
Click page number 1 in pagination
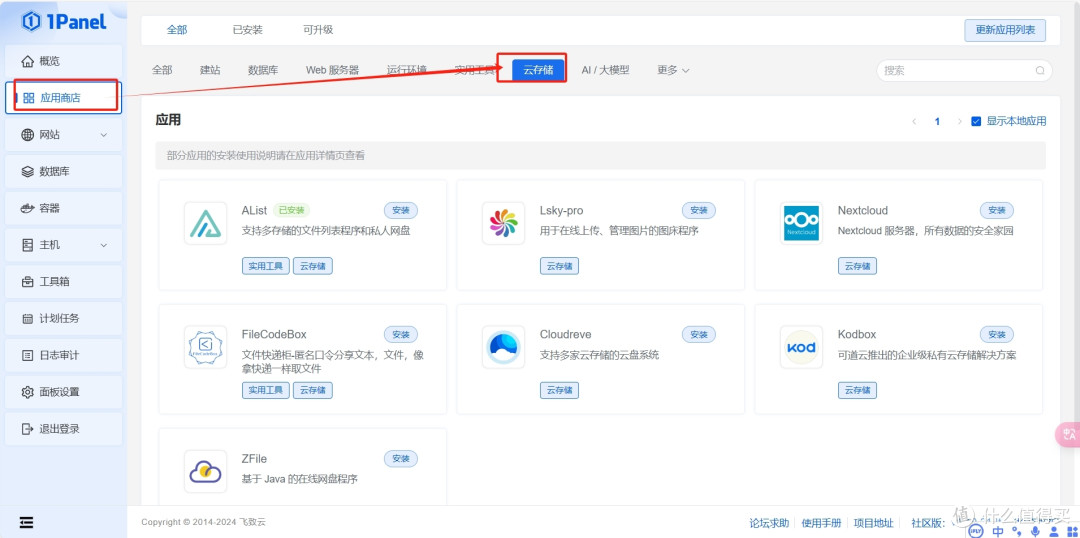(937, 121)
